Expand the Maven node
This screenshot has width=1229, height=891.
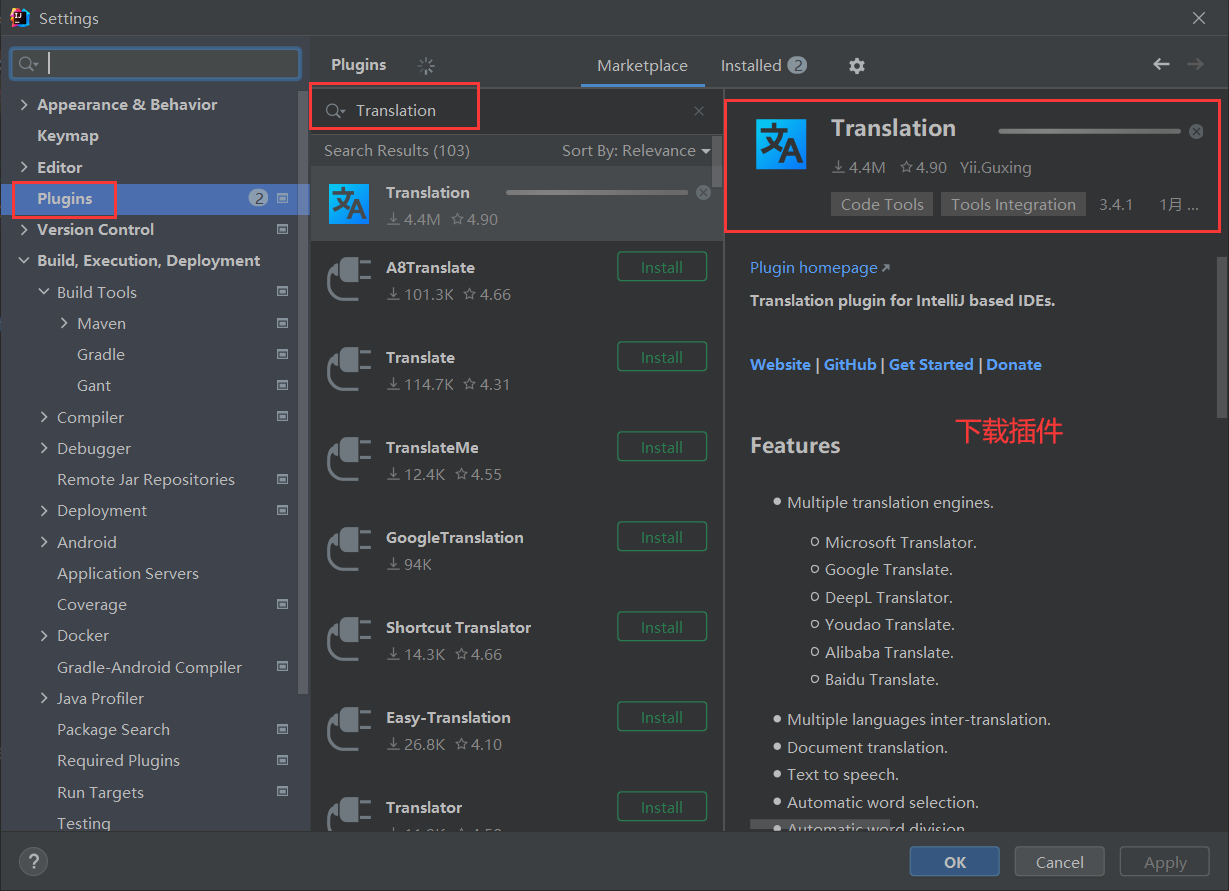pos(64,323)
